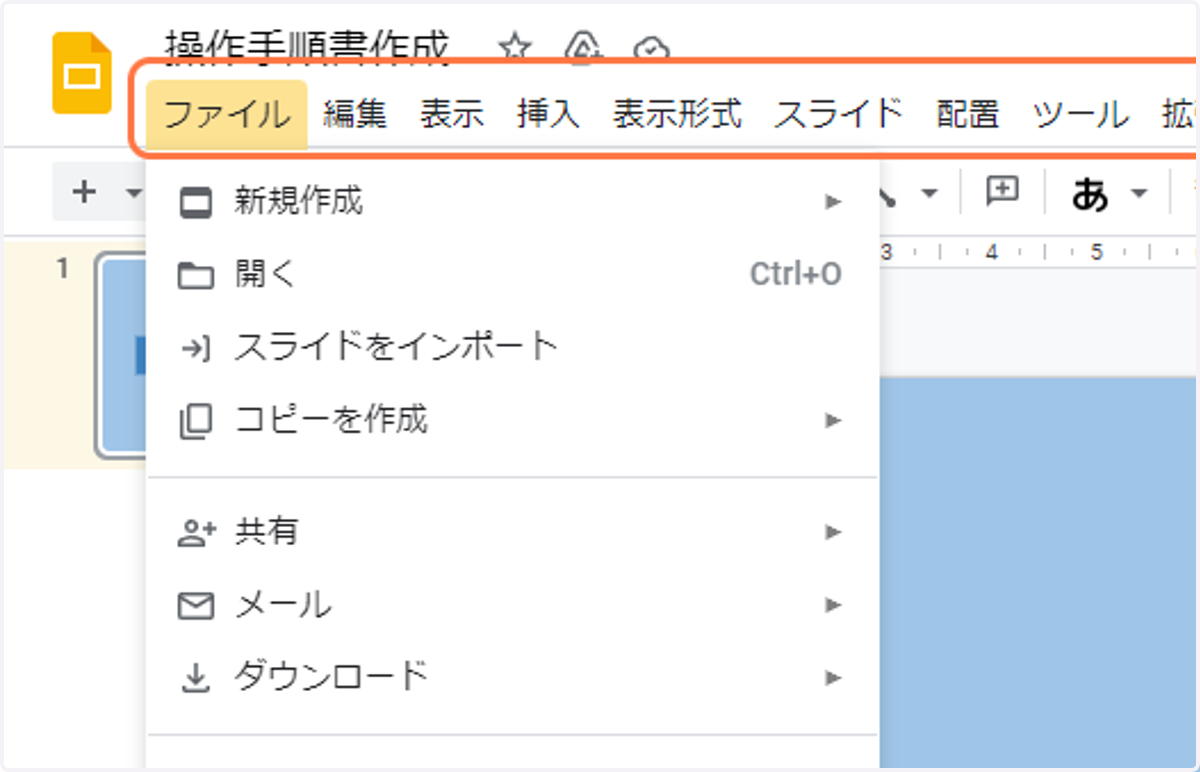This screenshot has height=772, width=1200.
Task: Select slide 1 thumbnail in filmstrip
Action: pos(122,357)
